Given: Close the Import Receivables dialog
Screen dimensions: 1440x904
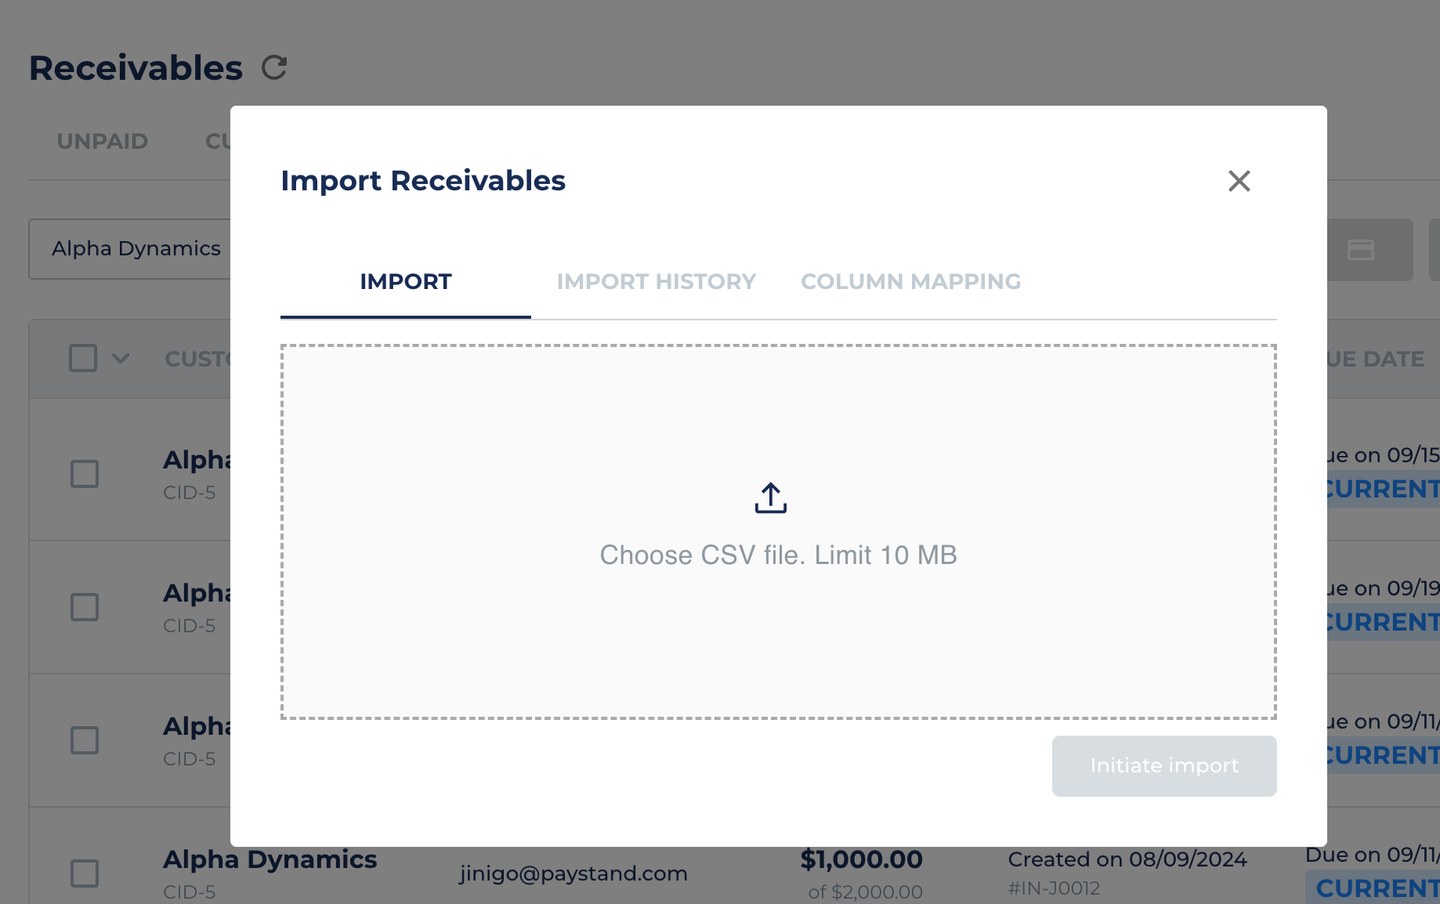Looking at the screenshot, I should (x=1239, y=181).
